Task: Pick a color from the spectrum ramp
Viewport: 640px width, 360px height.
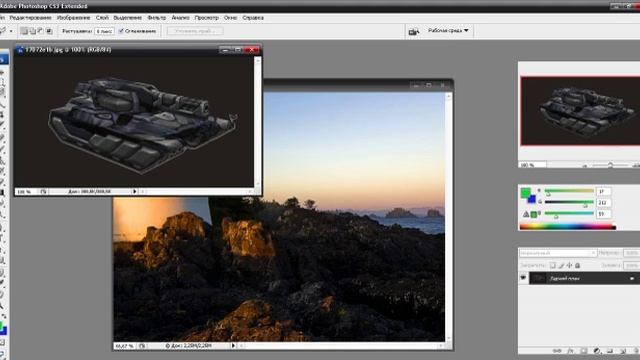Action: [x=567, y=227]
